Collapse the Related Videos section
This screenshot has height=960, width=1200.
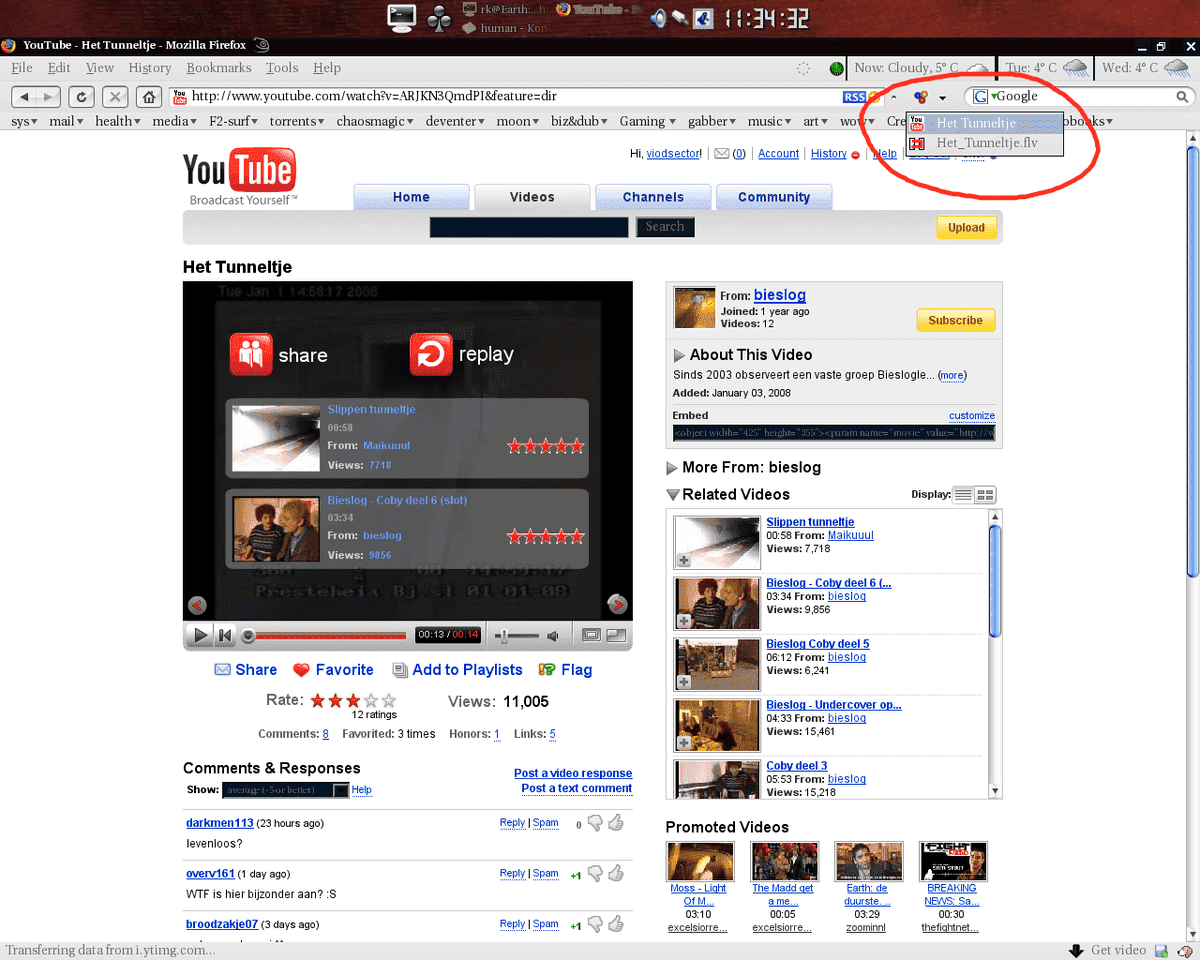673,495
